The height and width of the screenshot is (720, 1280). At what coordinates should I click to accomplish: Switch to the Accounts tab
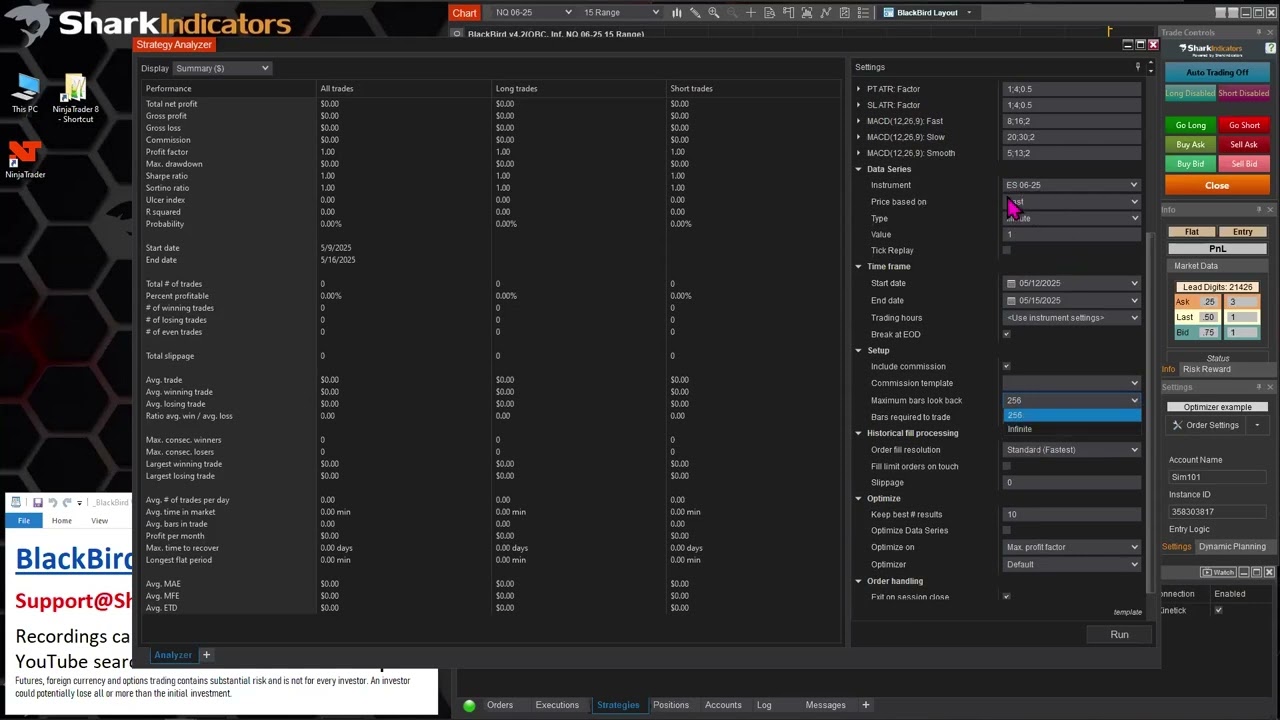[723, 705]
